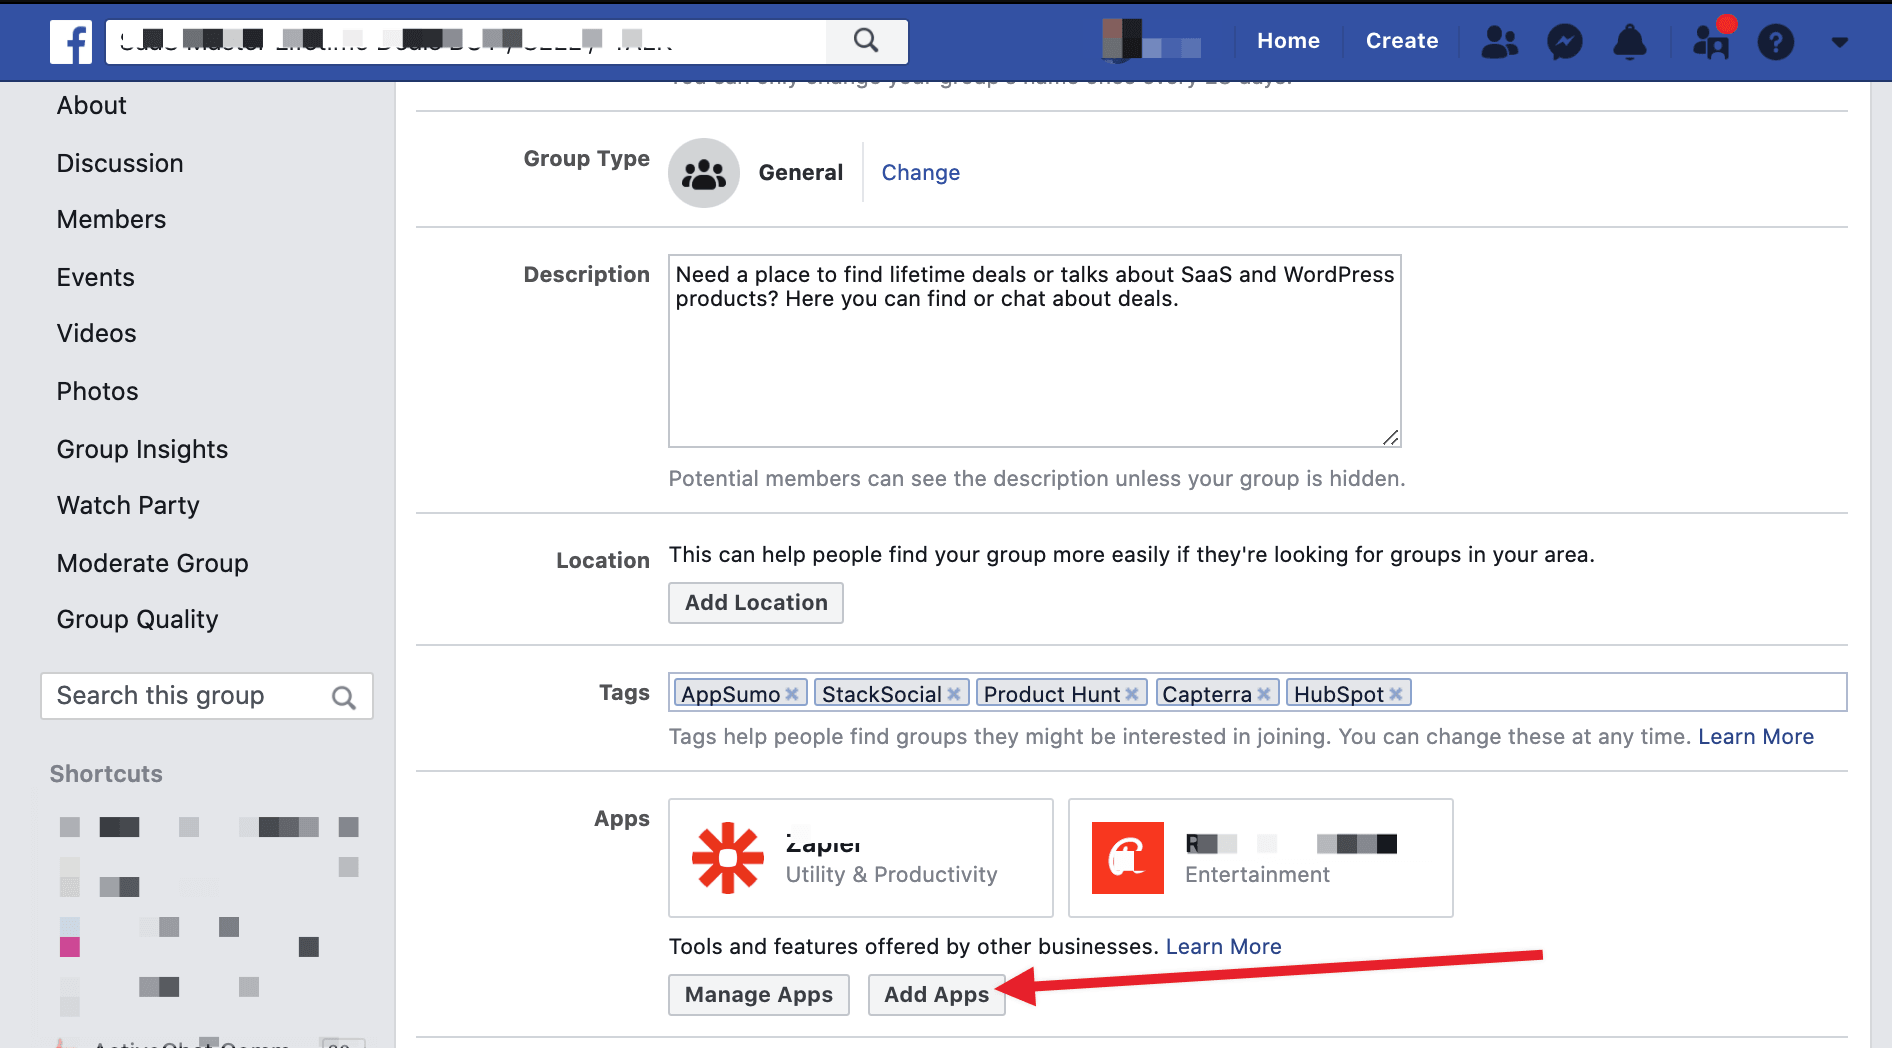Expand the account dropdown arrow
Image resolution: width=1892 pixels, height=1048 pixels.
[x=1840, y=42]
